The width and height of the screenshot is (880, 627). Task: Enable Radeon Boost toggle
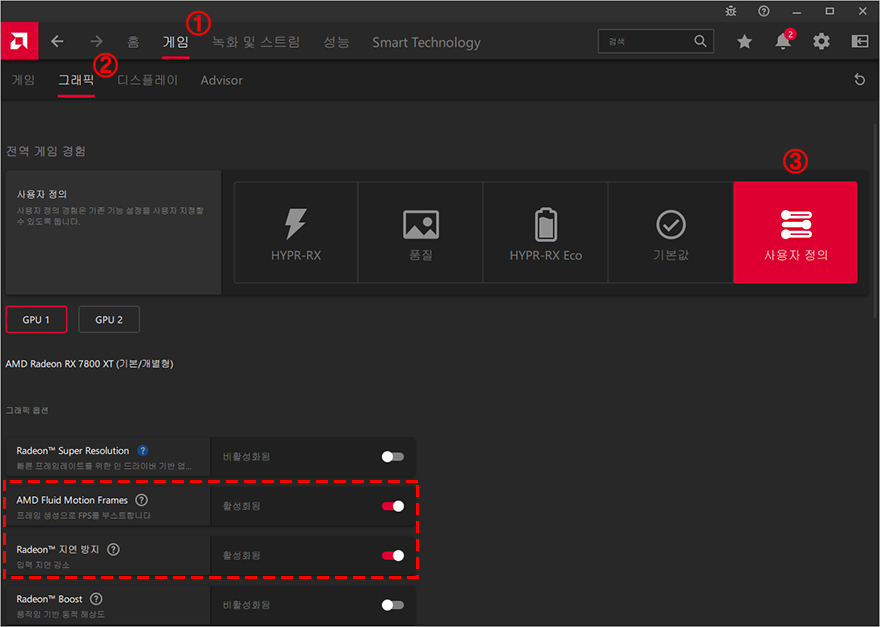click(392, 605)
